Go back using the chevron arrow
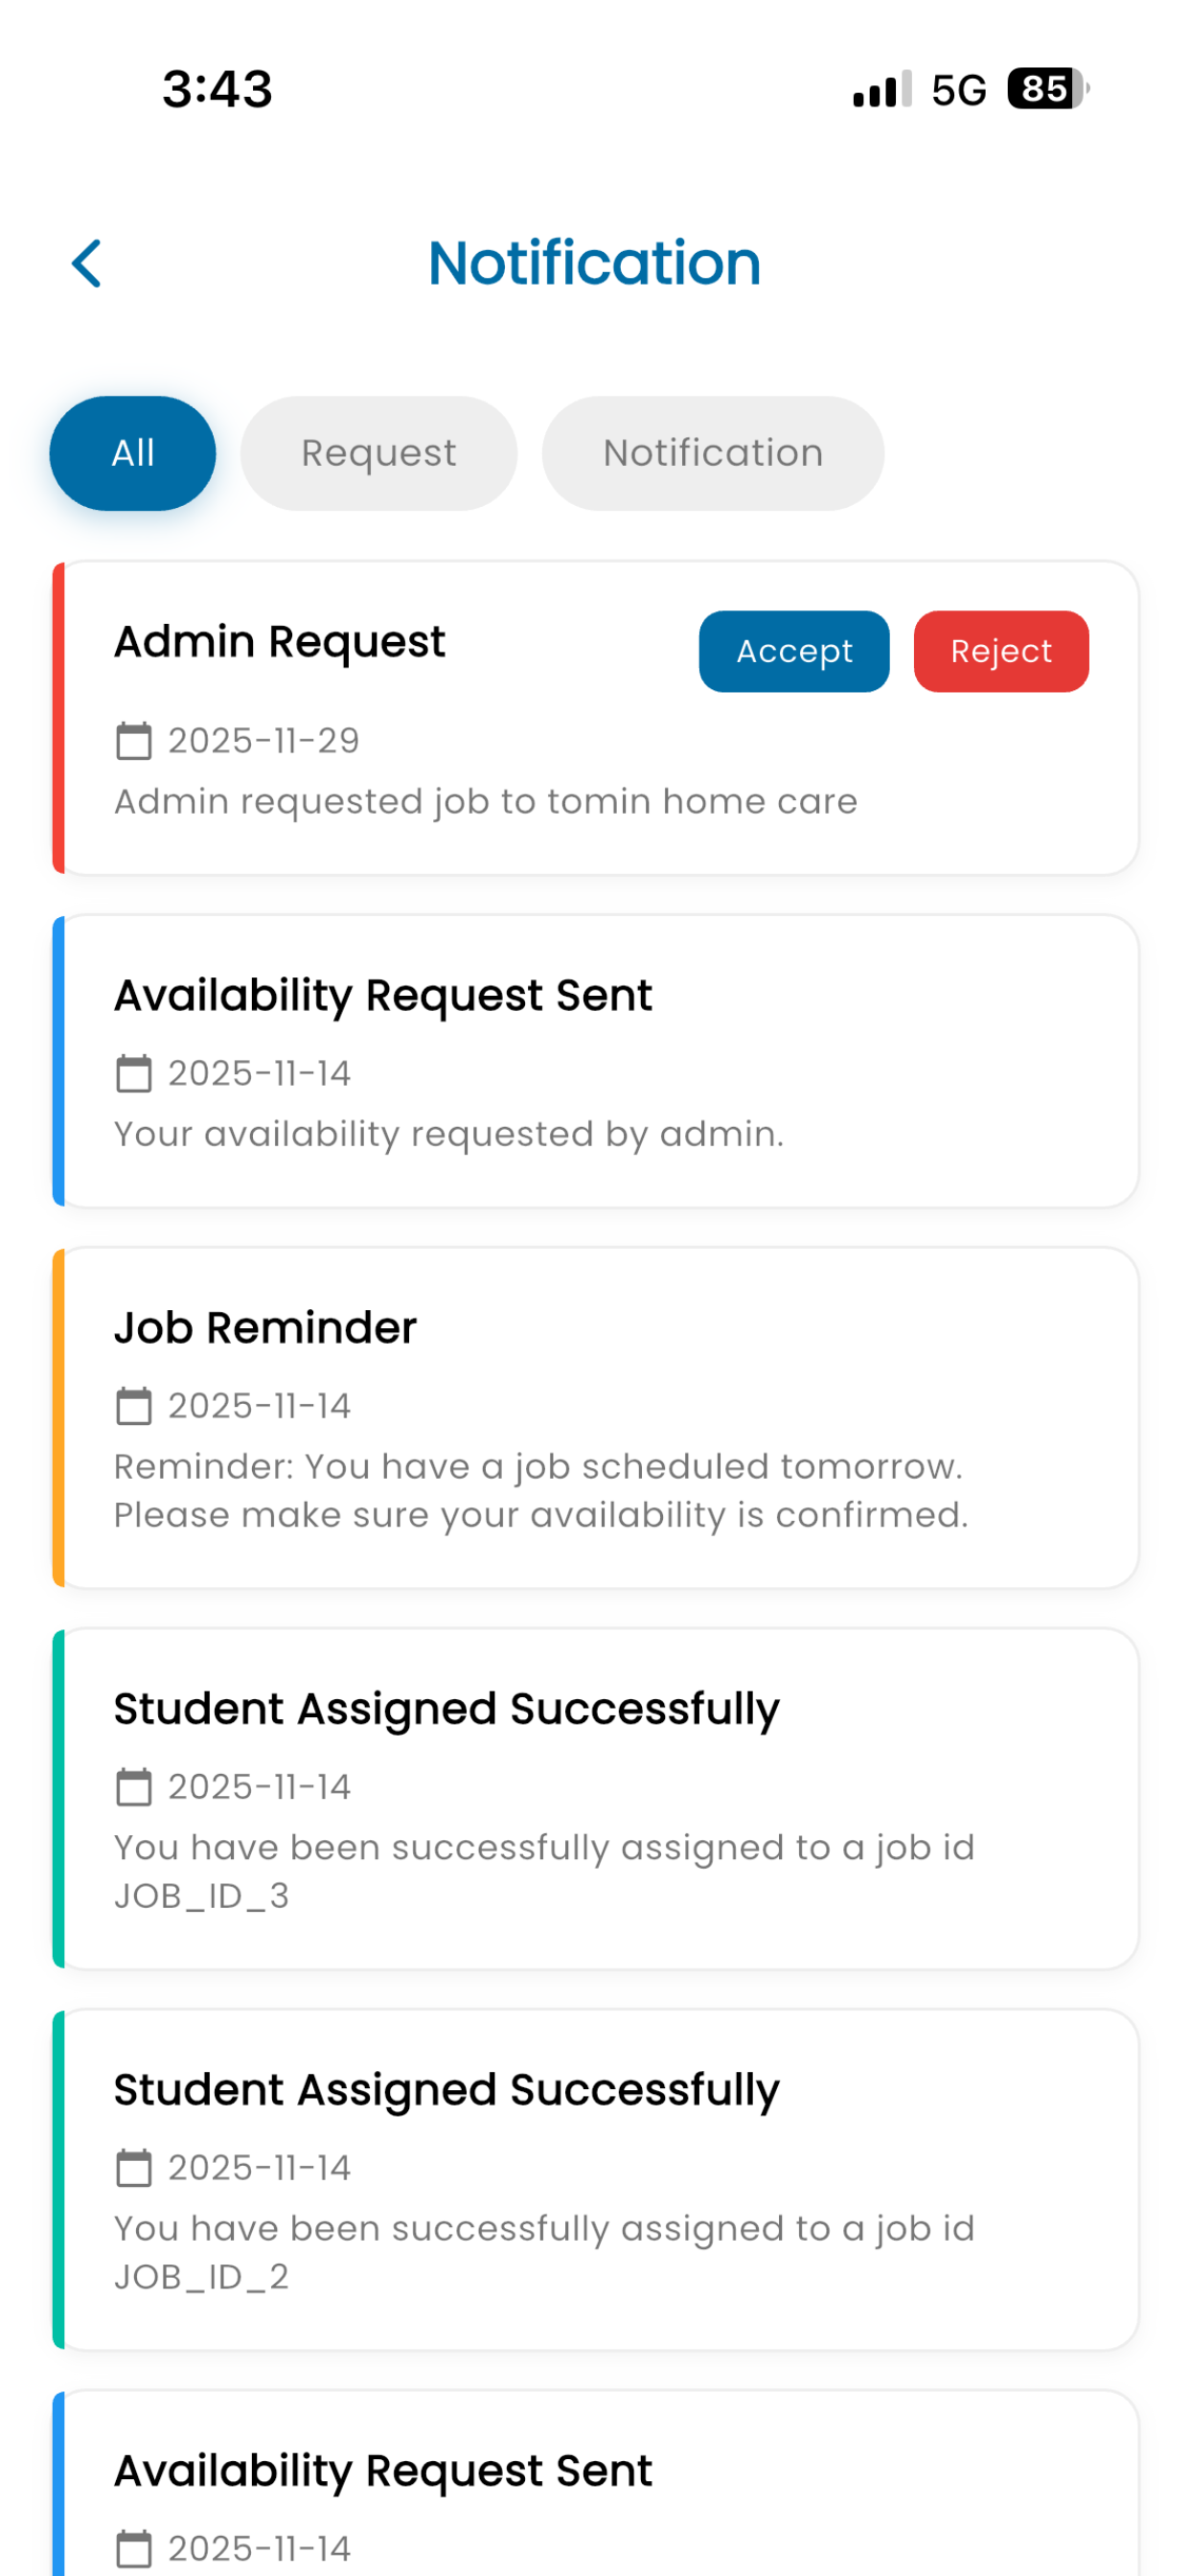Viewport: 1190px width, 2576px height. [87, 264]
